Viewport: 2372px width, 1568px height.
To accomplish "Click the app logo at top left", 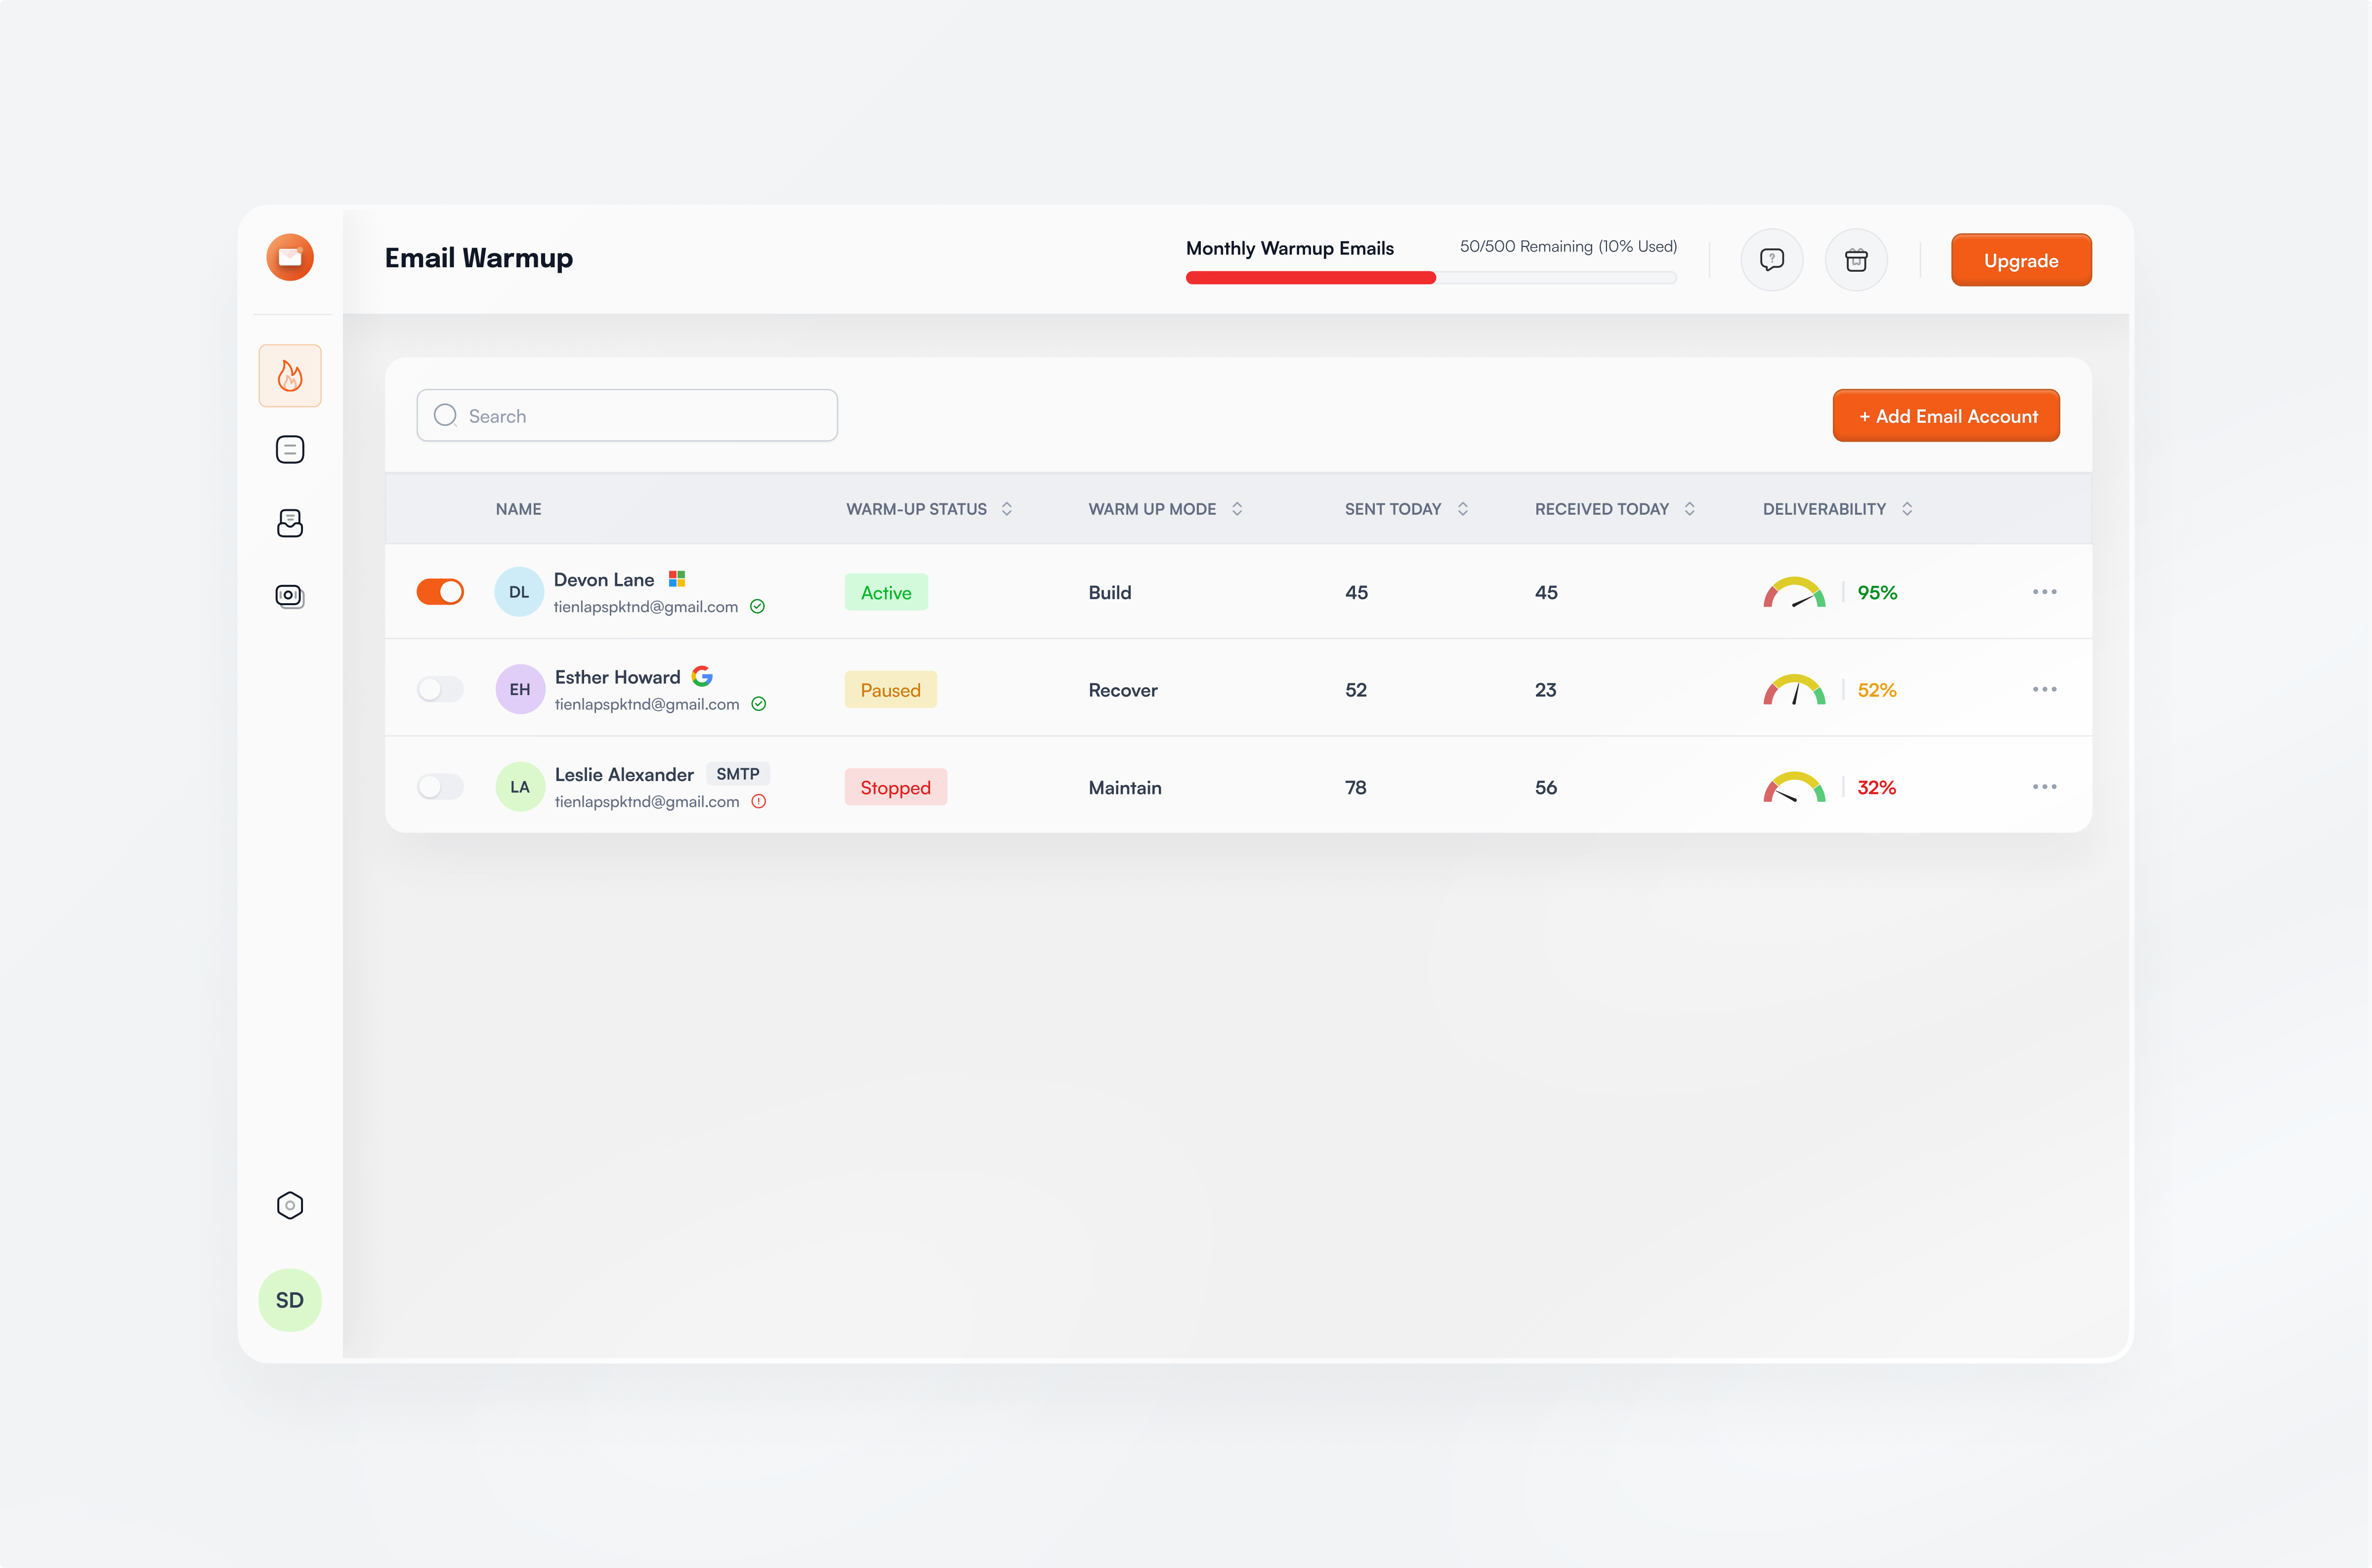I will click(x=290, y=257).
